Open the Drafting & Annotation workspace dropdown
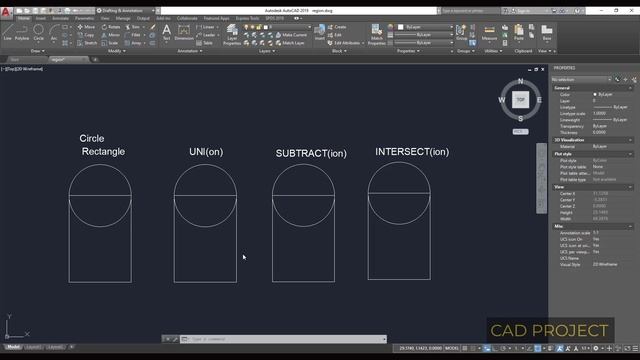This screenshot has height=360, width=640. click(126, 11)
